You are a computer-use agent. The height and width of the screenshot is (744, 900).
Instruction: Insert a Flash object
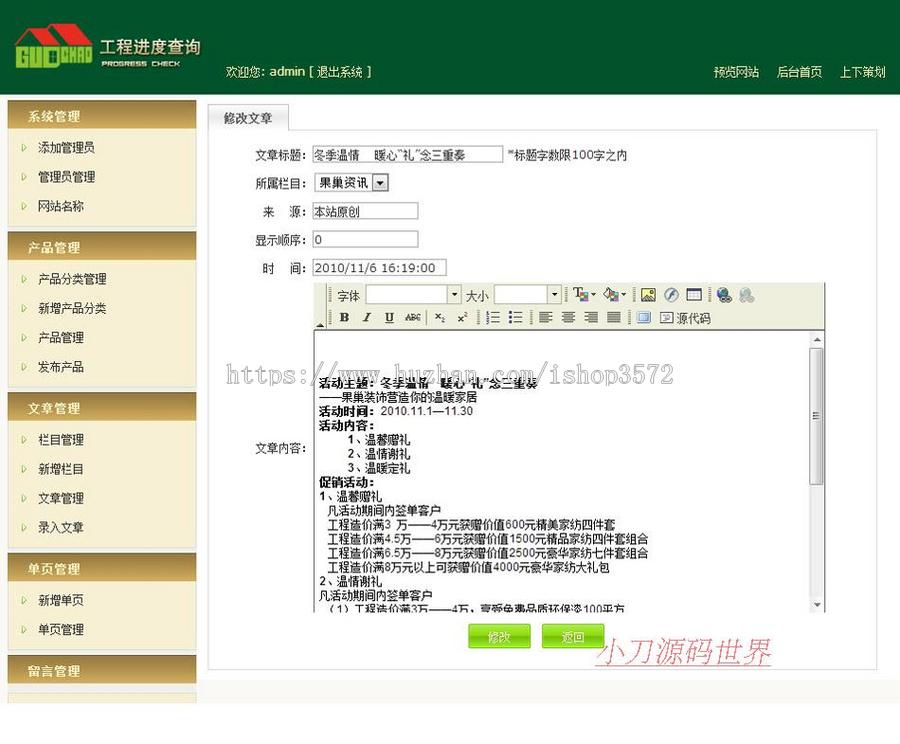(671, 294)
